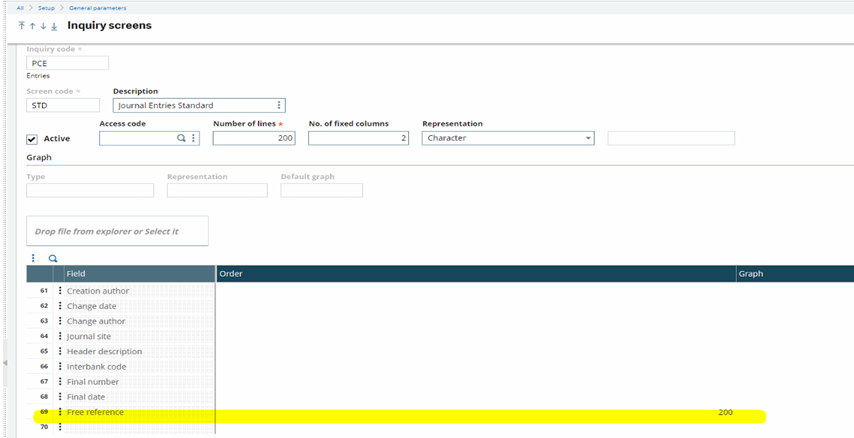Toggle the Active checkbox
Image resolution: width=854 pixels, height=438 pixels.
click(x=32, y=139)
